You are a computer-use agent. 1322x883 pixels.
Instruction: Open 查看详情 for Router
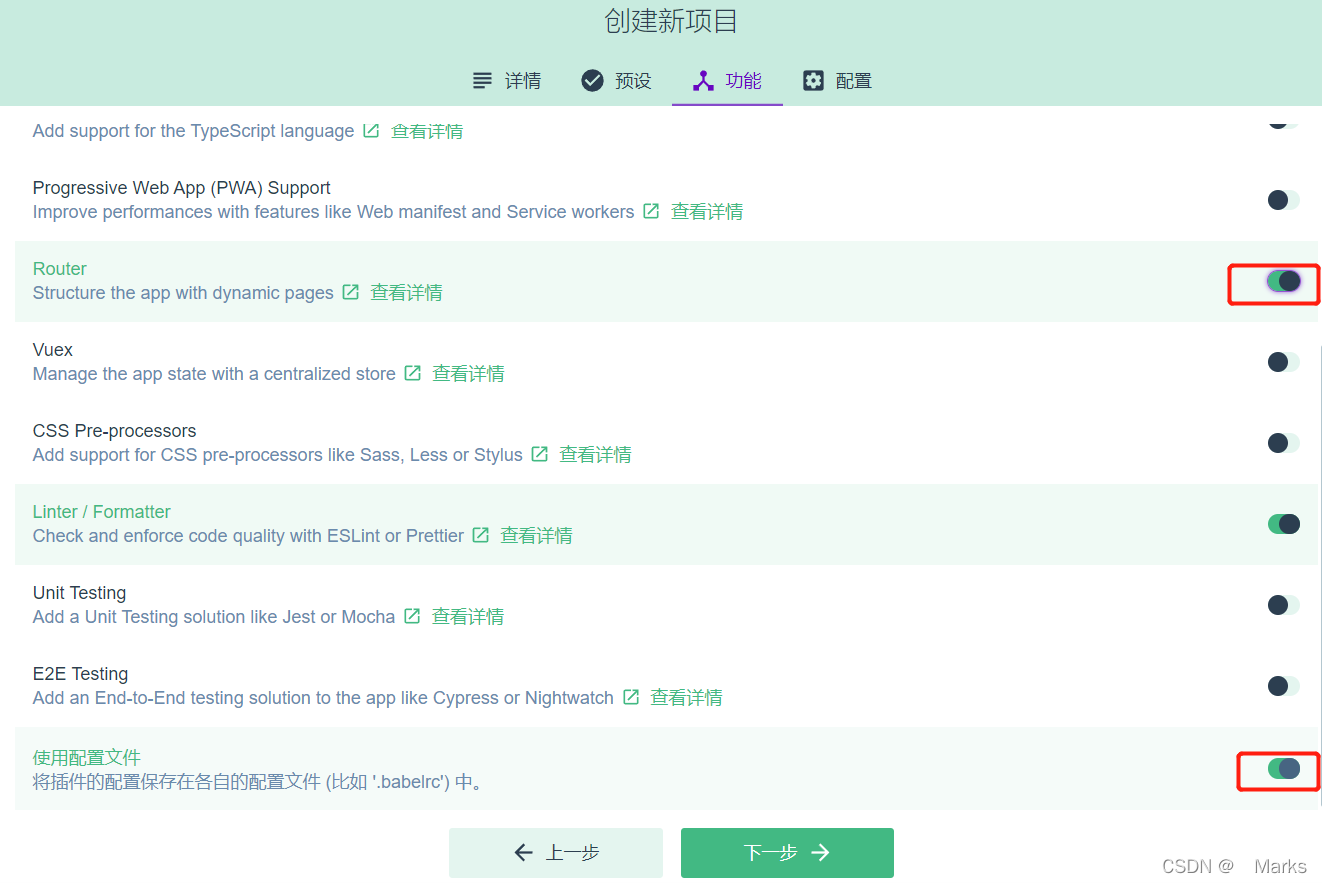click(x=407, y=293)
